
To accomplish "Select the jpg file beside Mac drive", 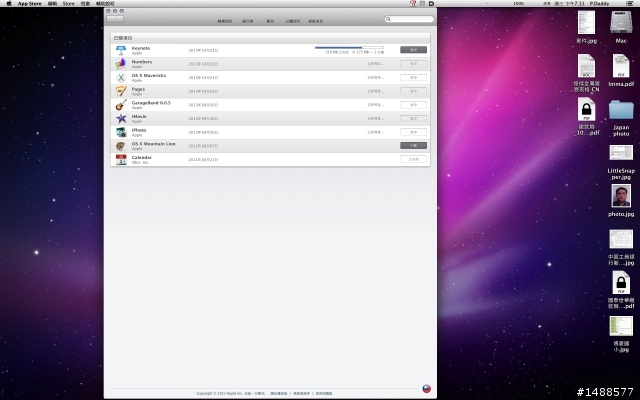I will pyautogui.click(x=586, y=22).
